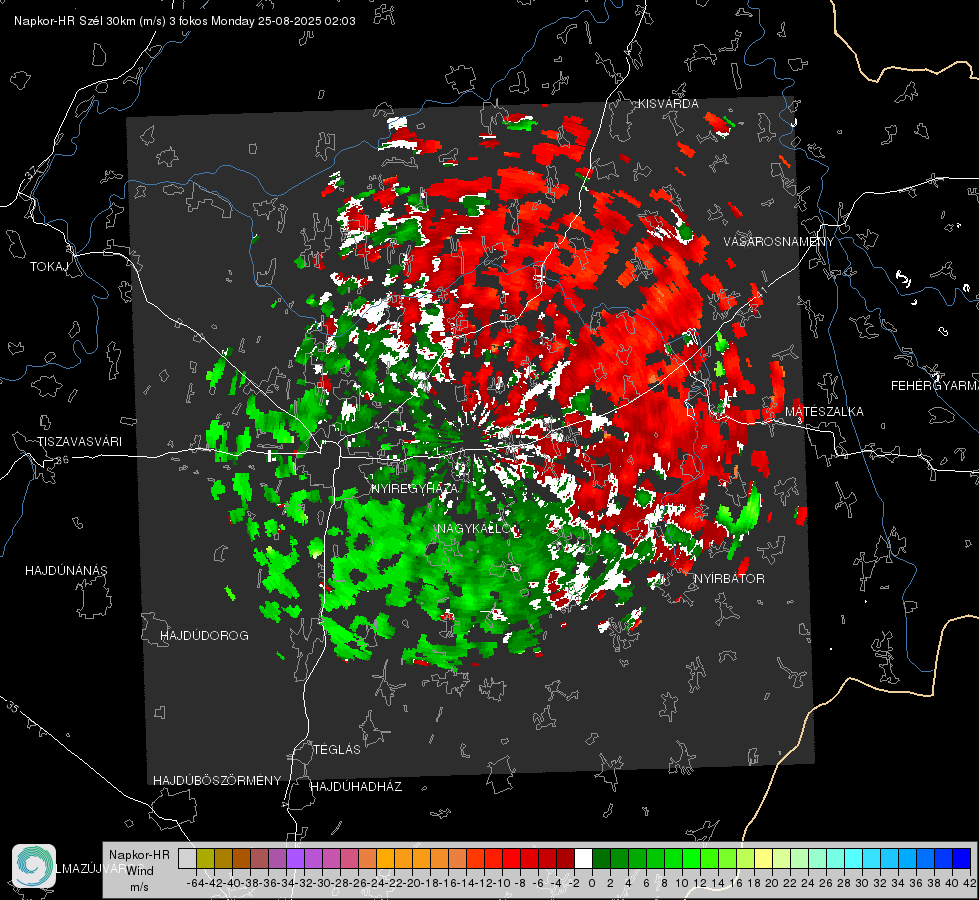Click the KISVÁRDA city label

pyautogui.click(x=668, y=104)
